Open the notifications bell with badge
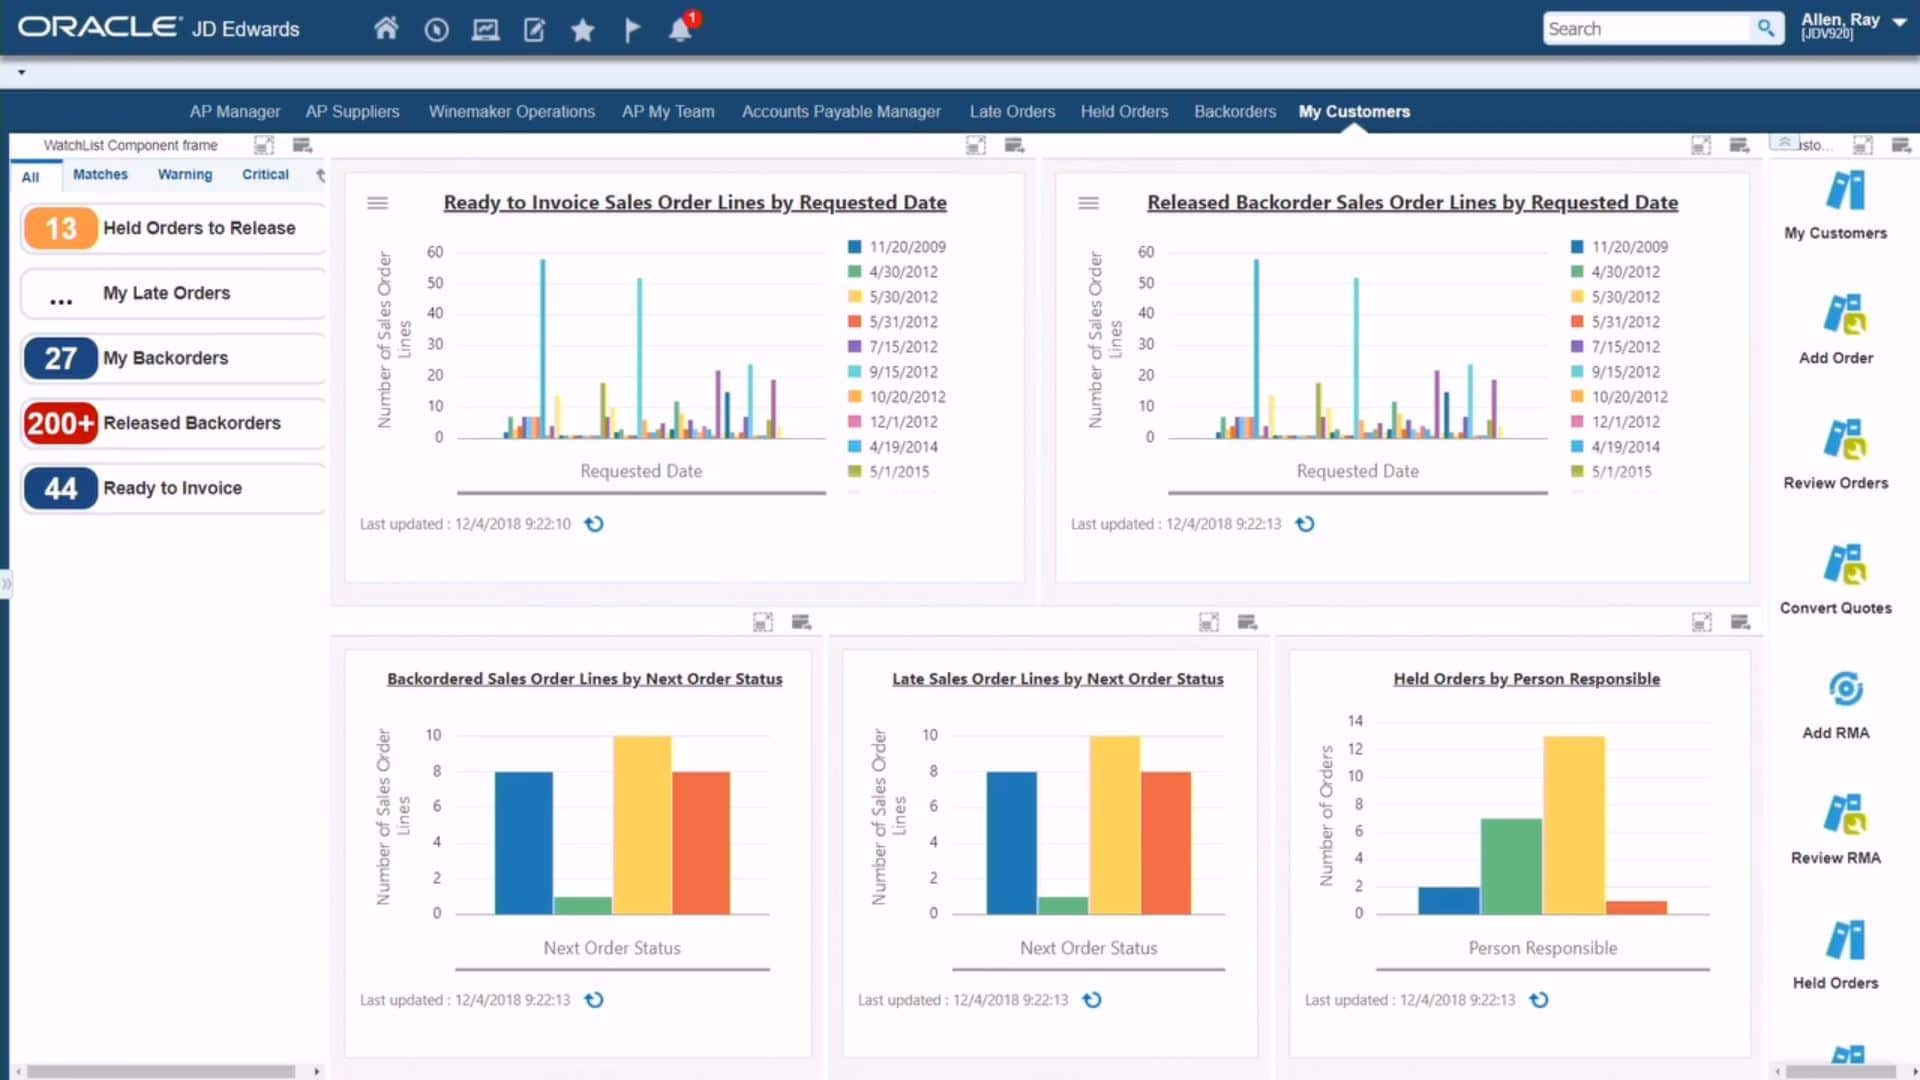The image size is (1920, 1080). [681, 30]
